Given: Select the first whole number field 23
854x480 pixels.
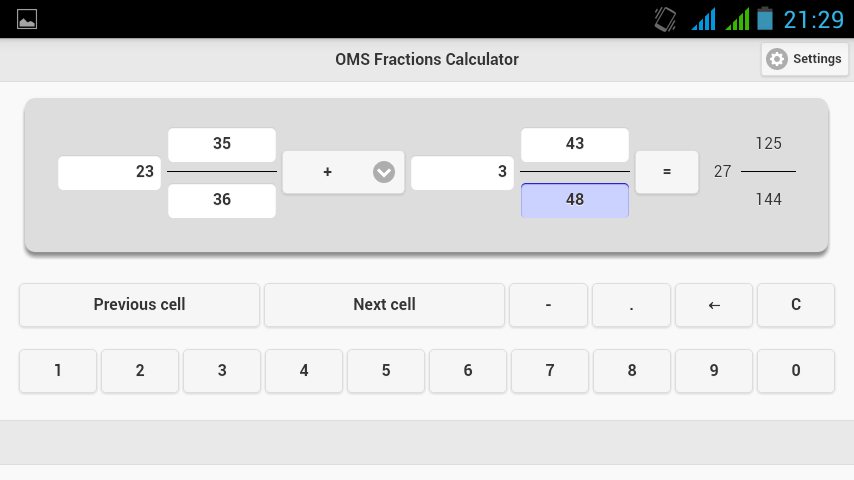Looking at the screenshot, I should click(x=109, y=172).
